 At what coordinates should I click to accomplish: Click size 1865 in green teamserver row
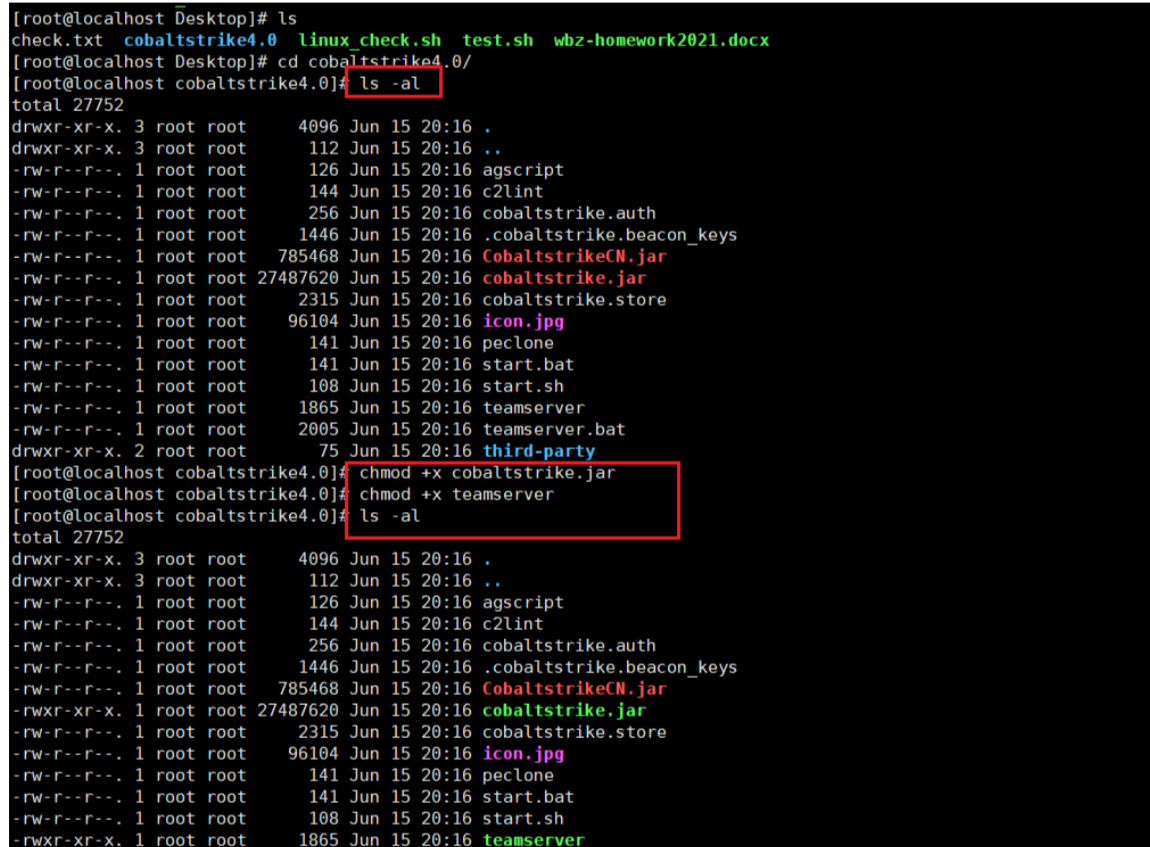click(318, 839)
